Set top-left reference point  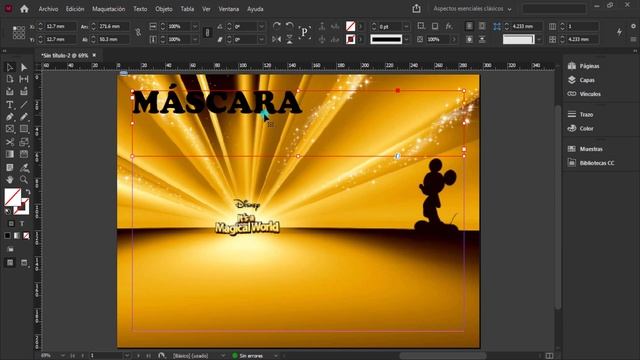pyautogui.click(x=14, y=28)
